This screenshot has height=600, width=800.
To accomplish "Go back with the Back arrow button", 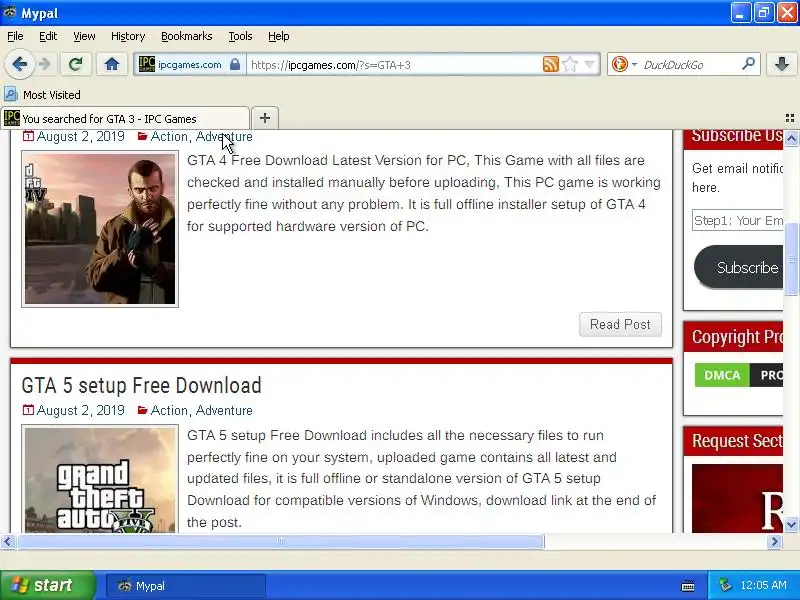I will pyautogui.click(x=19, y=64).
